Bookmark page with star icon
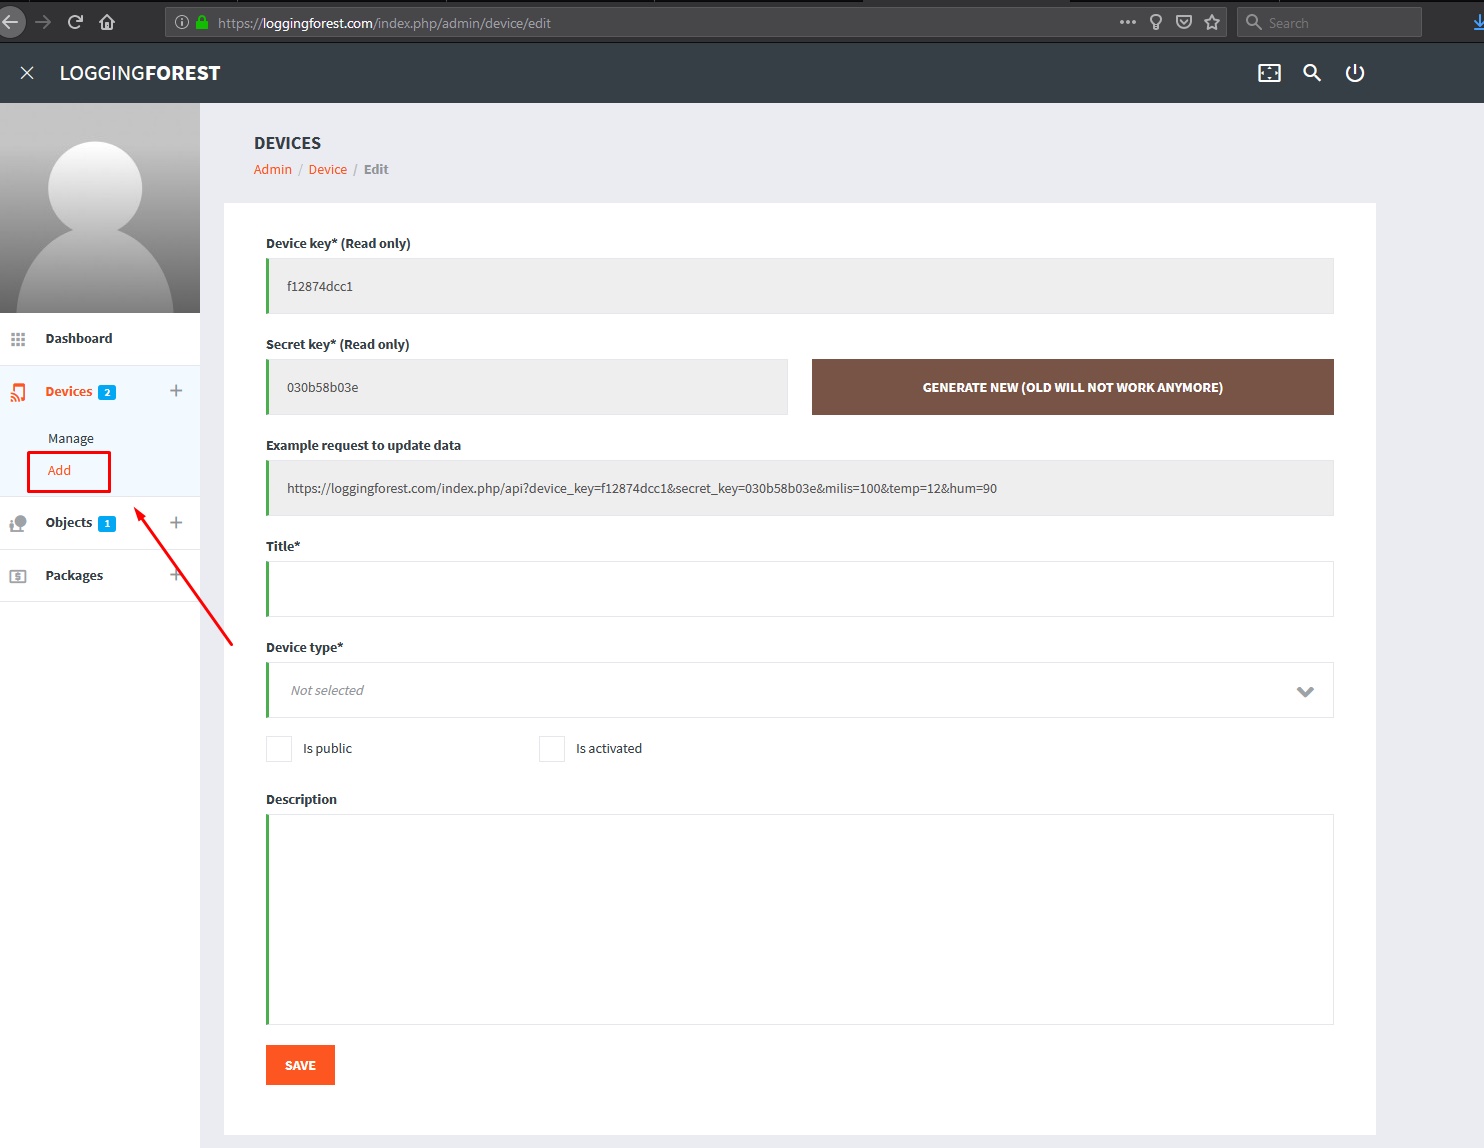1484x1148 pixels. (x=1212, y=22)
